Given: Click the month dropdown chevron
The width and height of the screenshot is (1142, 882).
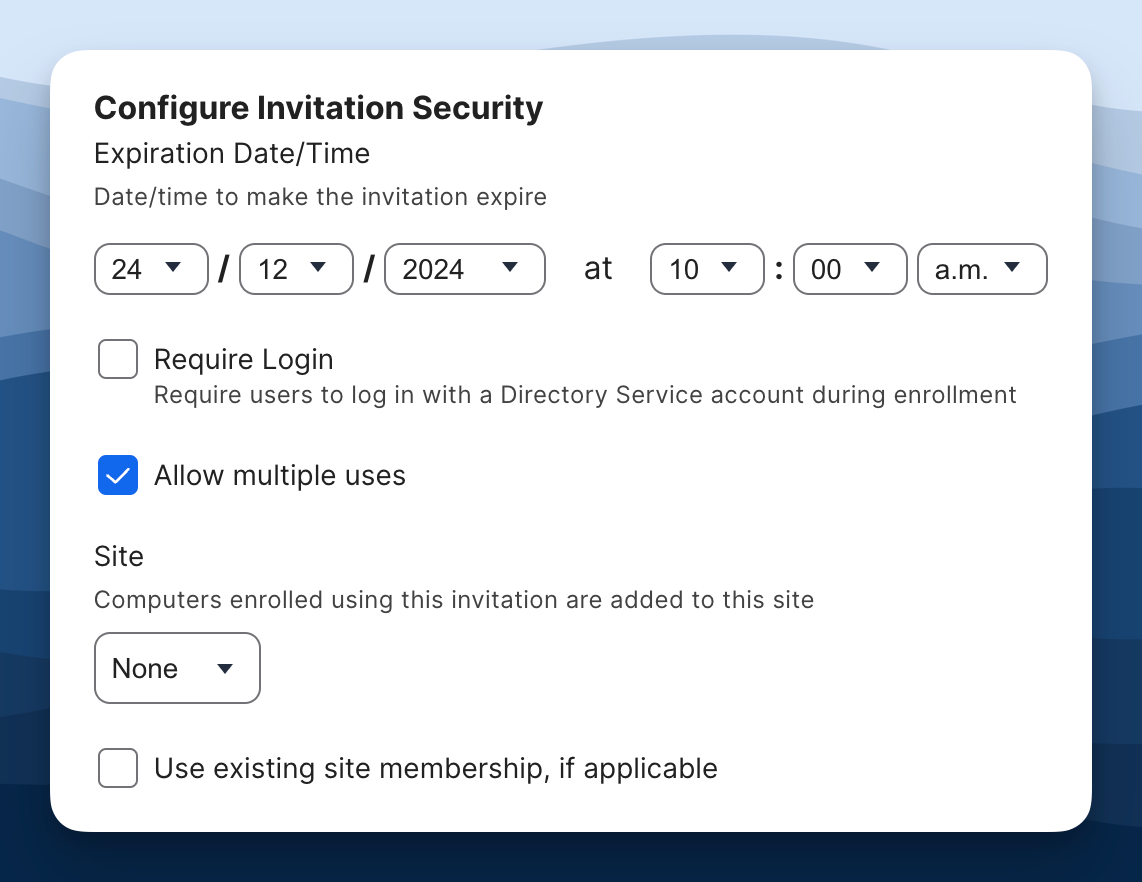Looking at the screenshot, I should pos(320,268).
